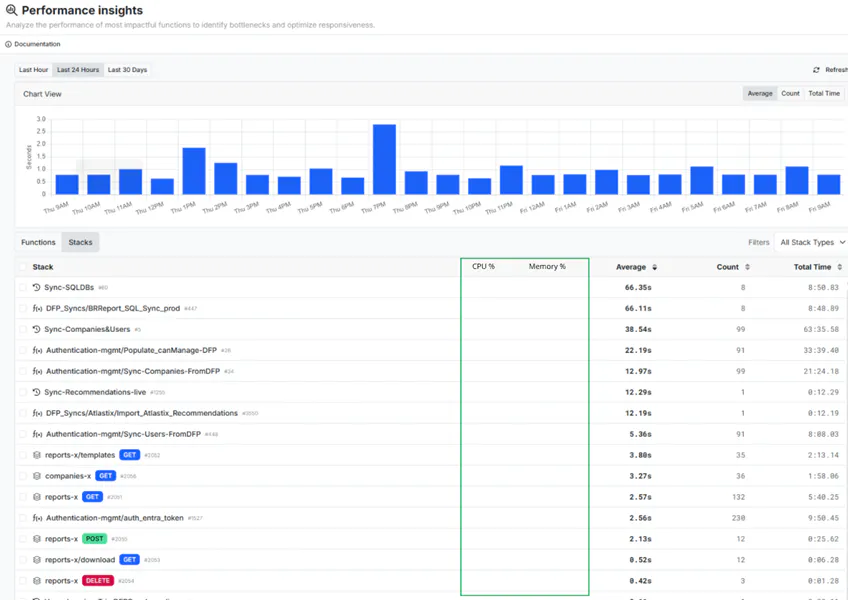Click the Performance insights magnifier icon

[11, 10]
